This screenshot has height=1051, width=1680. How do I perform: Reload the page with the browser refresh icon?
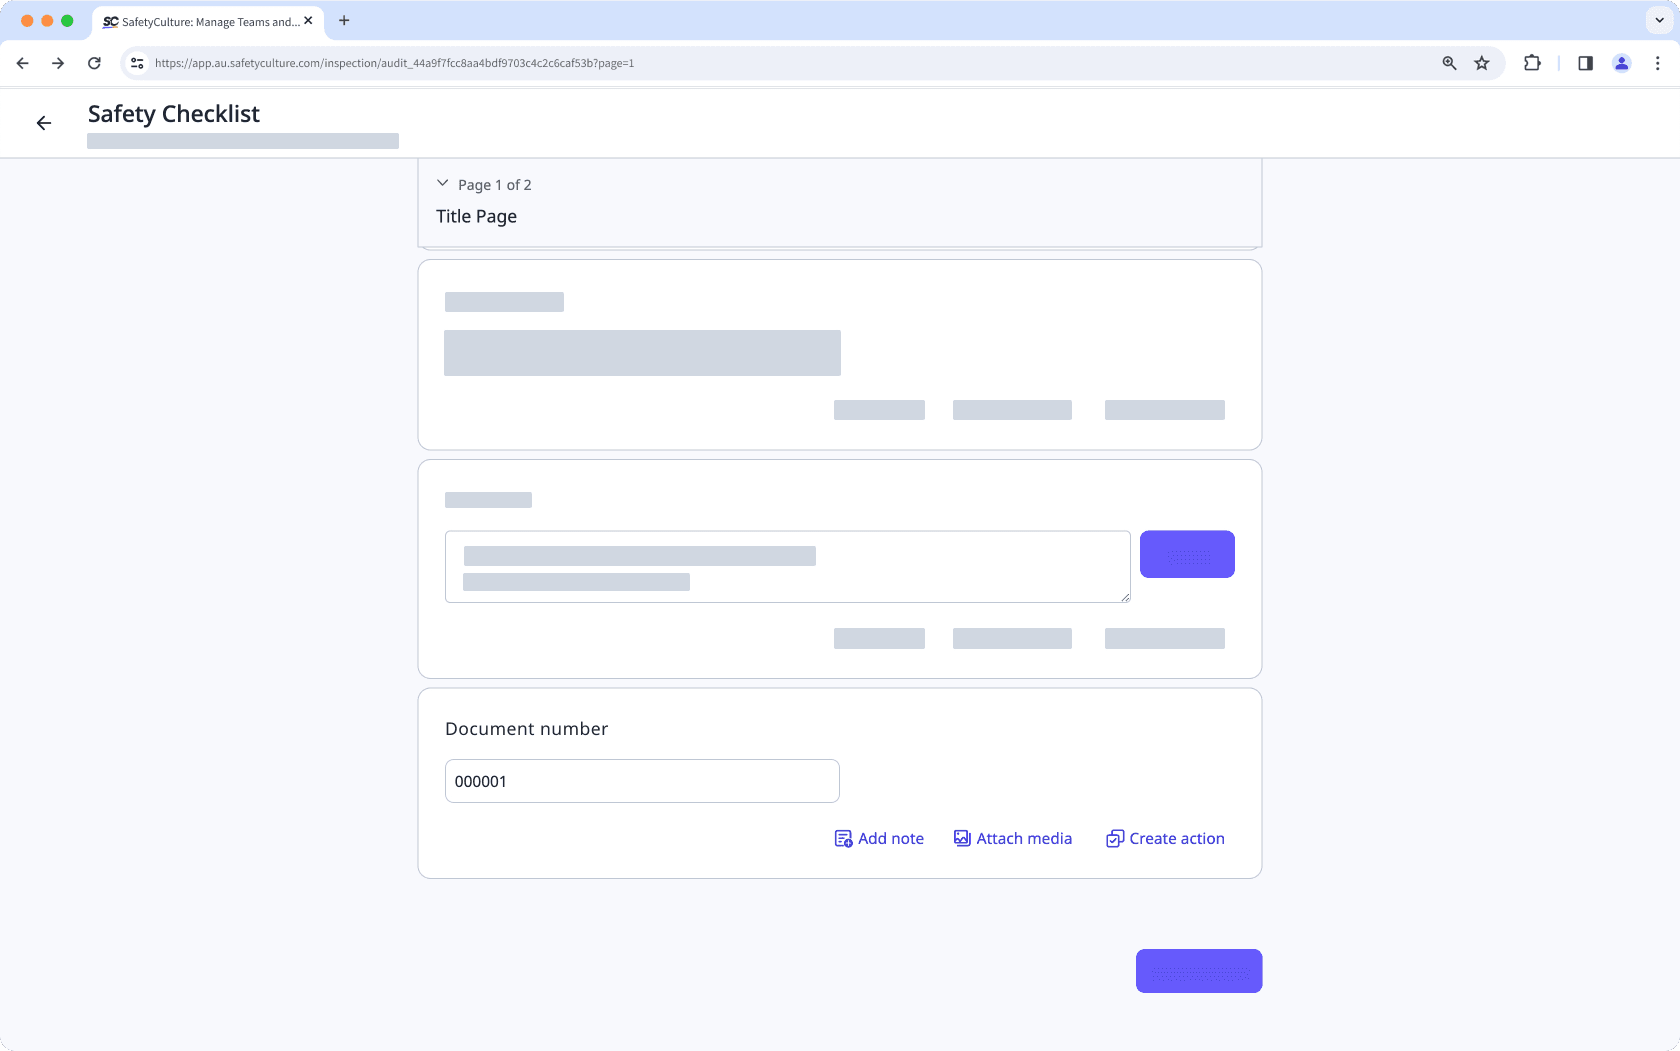pos(94,63)
